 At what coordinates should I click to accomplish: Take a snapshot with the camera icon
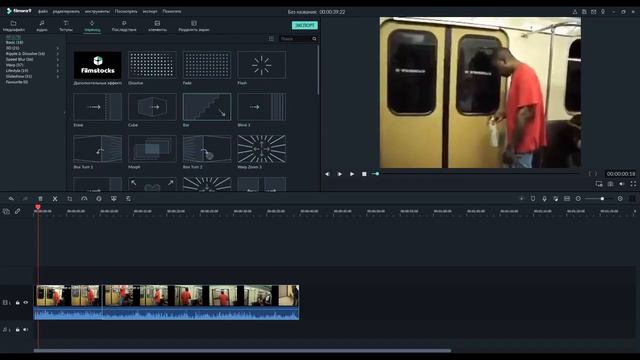(x=610, y=184)
